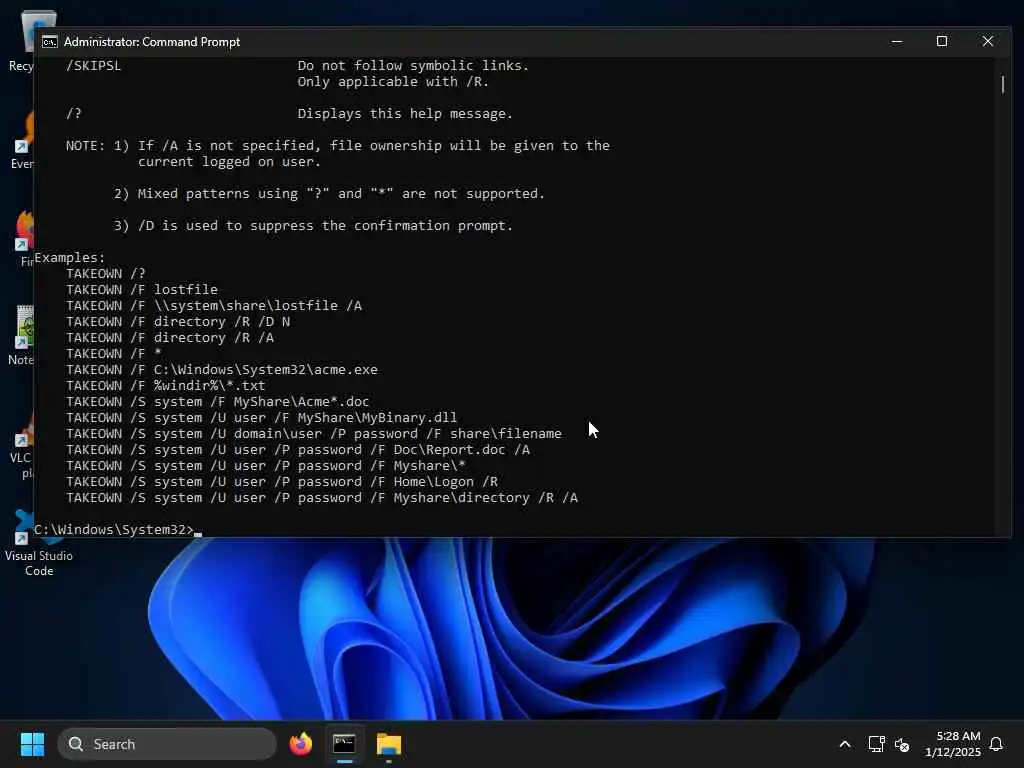Open File Explorer from the taskbar
Image resolution: width=1024 pixels, height=768 pixels.
pyautogui.click(x=389, y=744)
